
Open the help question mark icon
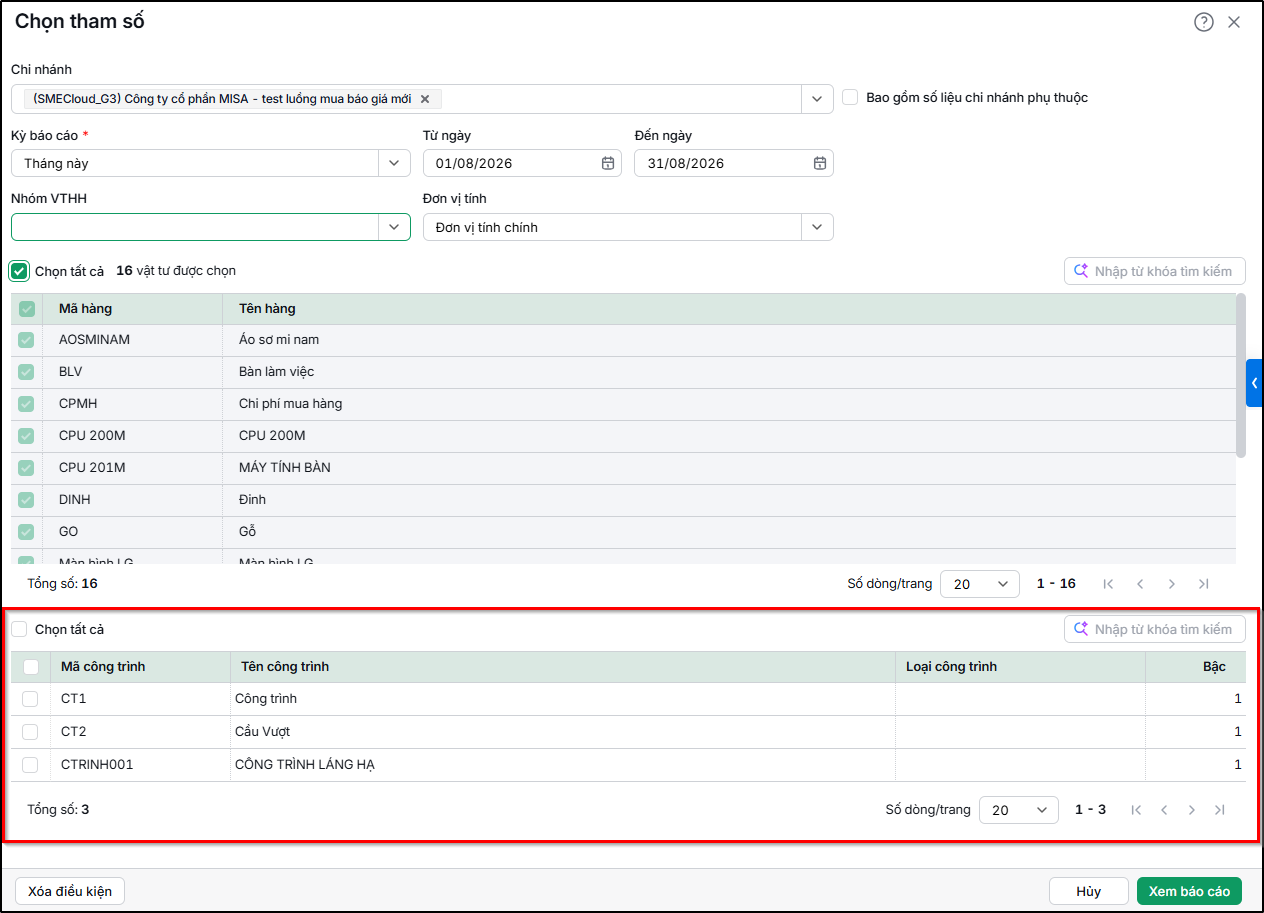(x=1204, y=22)
